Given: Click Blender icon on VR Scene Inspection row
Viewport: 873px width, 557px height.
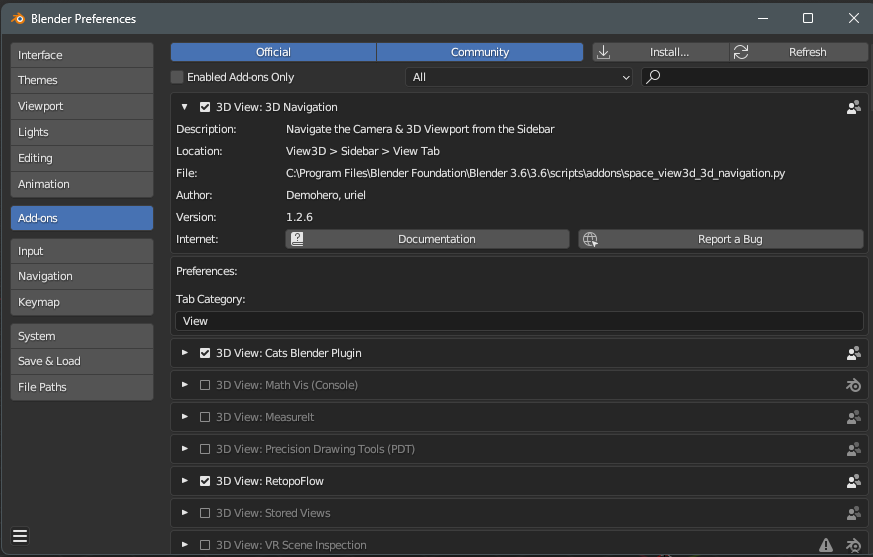Looking at the screenshot, I should 854,545.
